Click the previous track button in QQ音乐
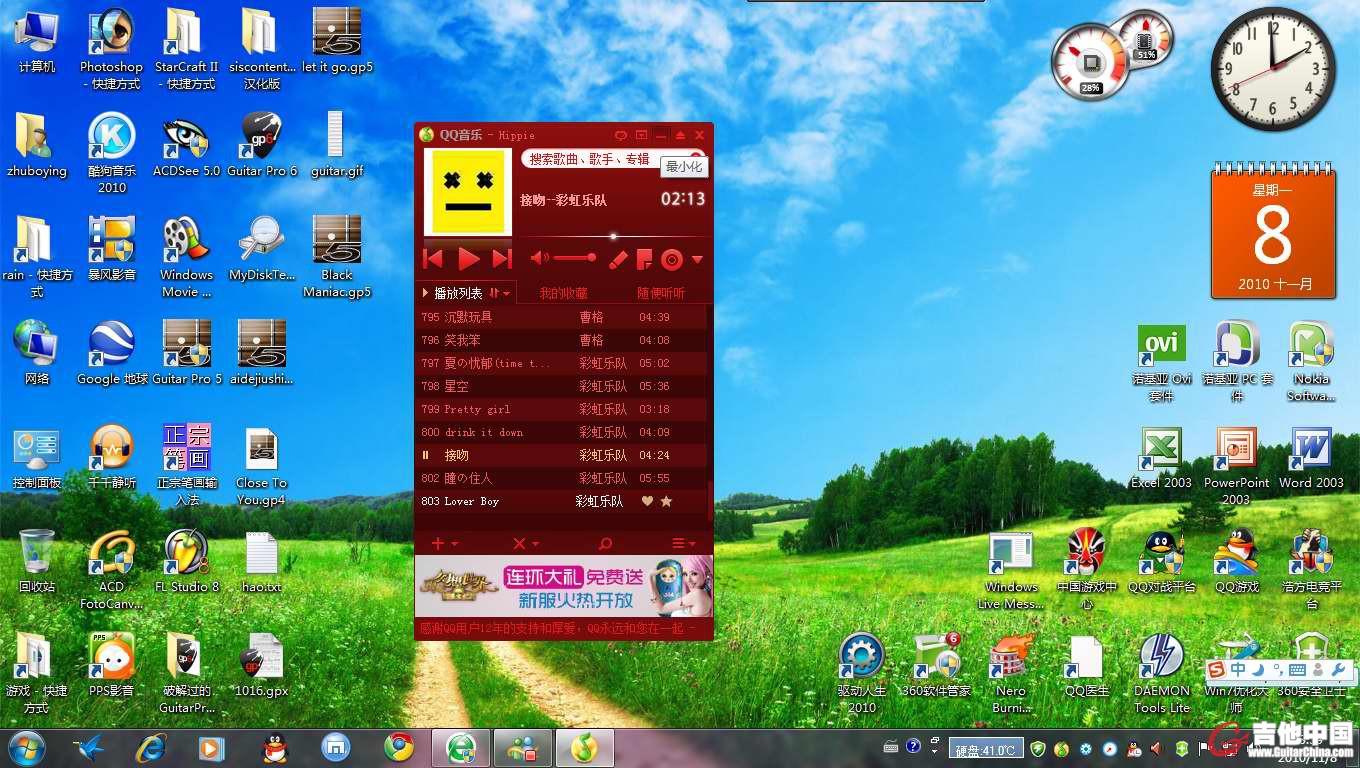Image resolution: width=1360 pixels, height=768 pixels. click(x=433, y=260)
